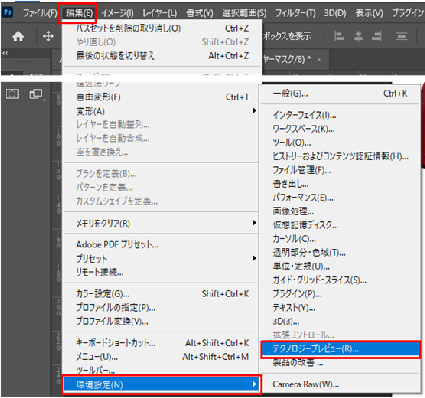This screenshot has height=398, width=425.
Task: Open 一般(G)... preferences
Action: (340, 94)
